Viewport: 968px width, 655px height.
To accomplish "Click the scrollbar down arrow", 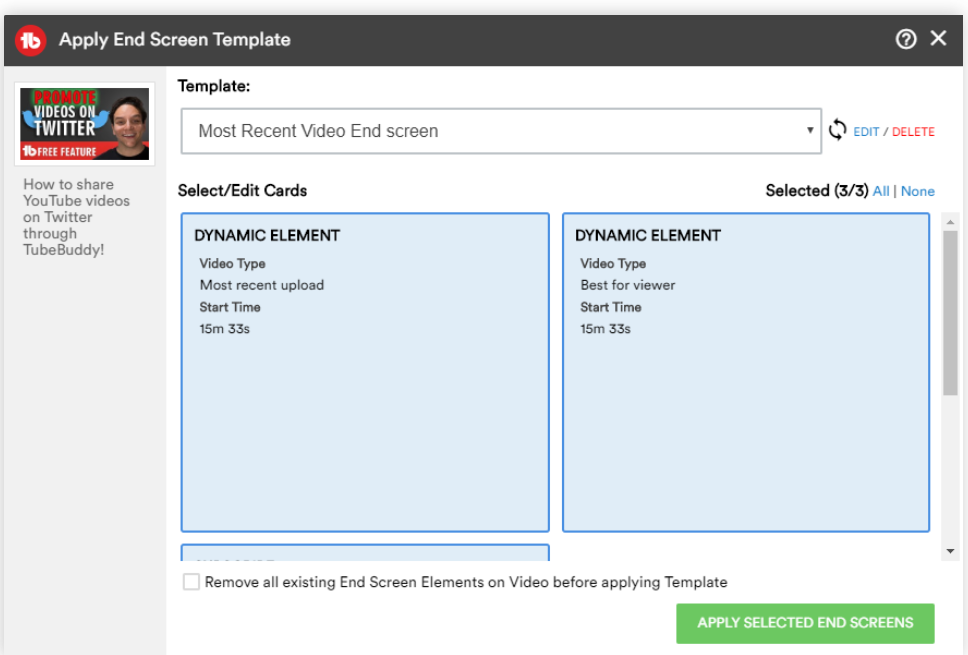I will (950, 551).
